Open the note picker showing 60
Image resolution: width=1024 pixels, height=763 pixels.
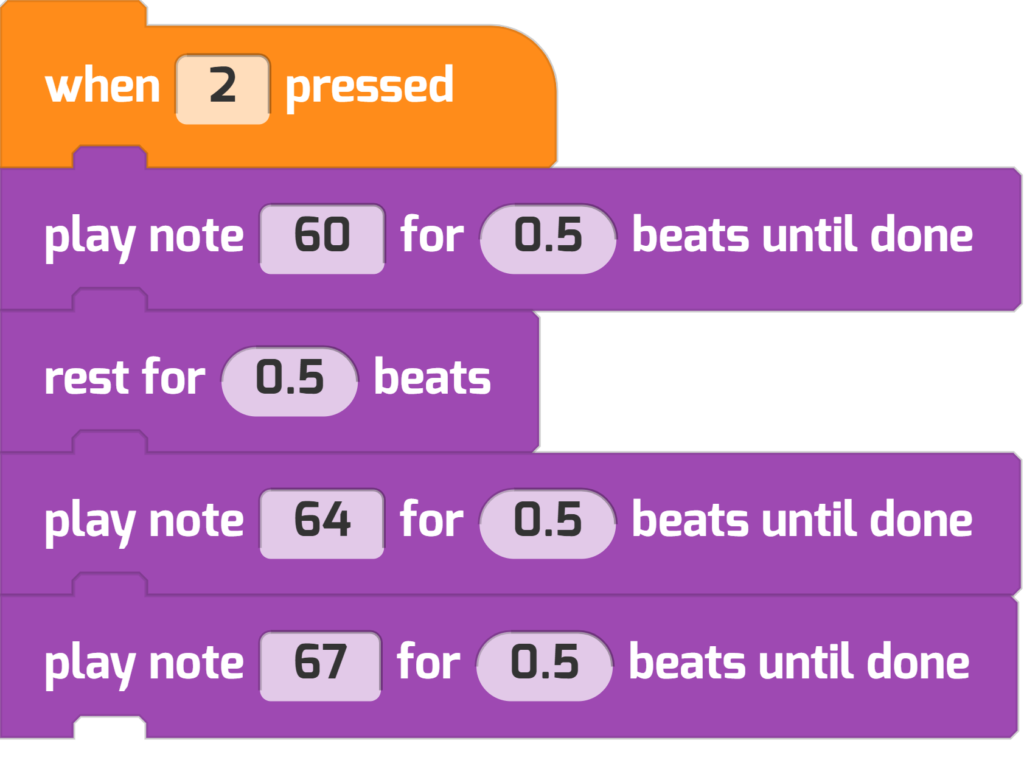click(x=322, y=238)
